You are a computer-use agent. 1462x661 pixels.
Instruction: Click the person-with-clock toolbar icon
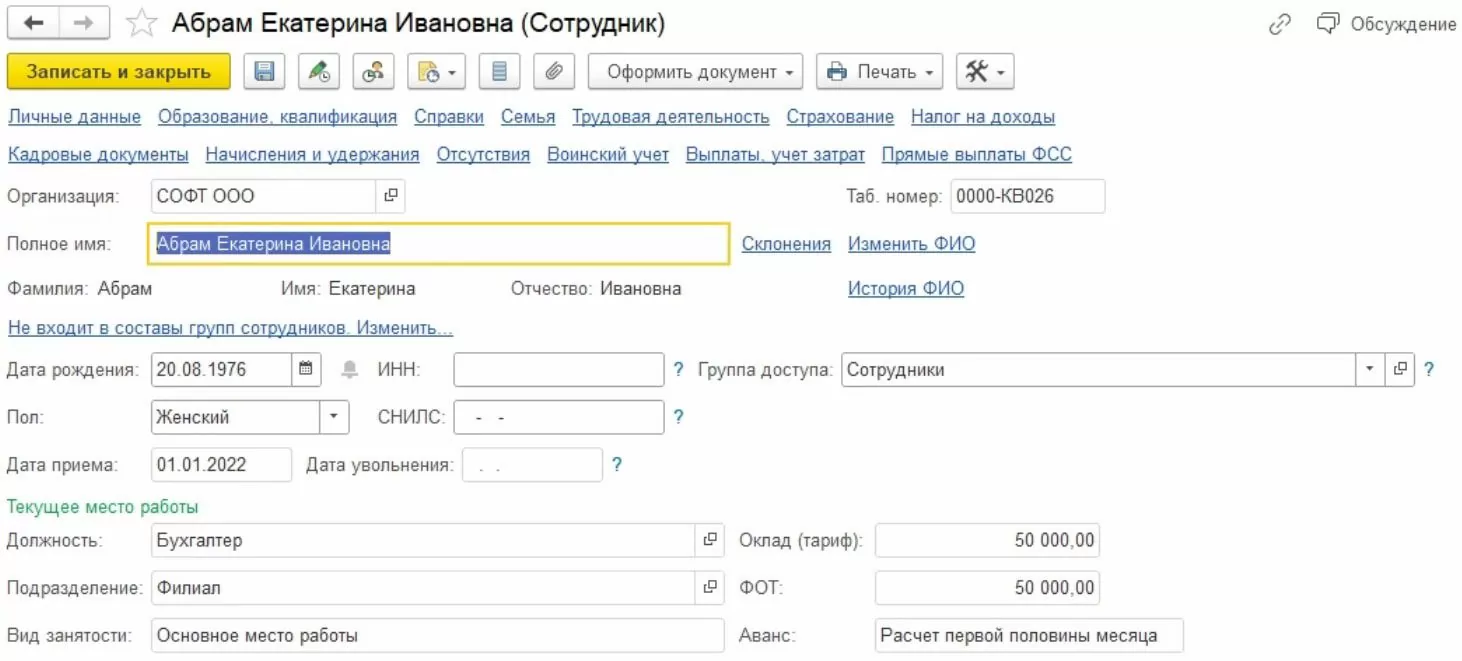(373, 72)
